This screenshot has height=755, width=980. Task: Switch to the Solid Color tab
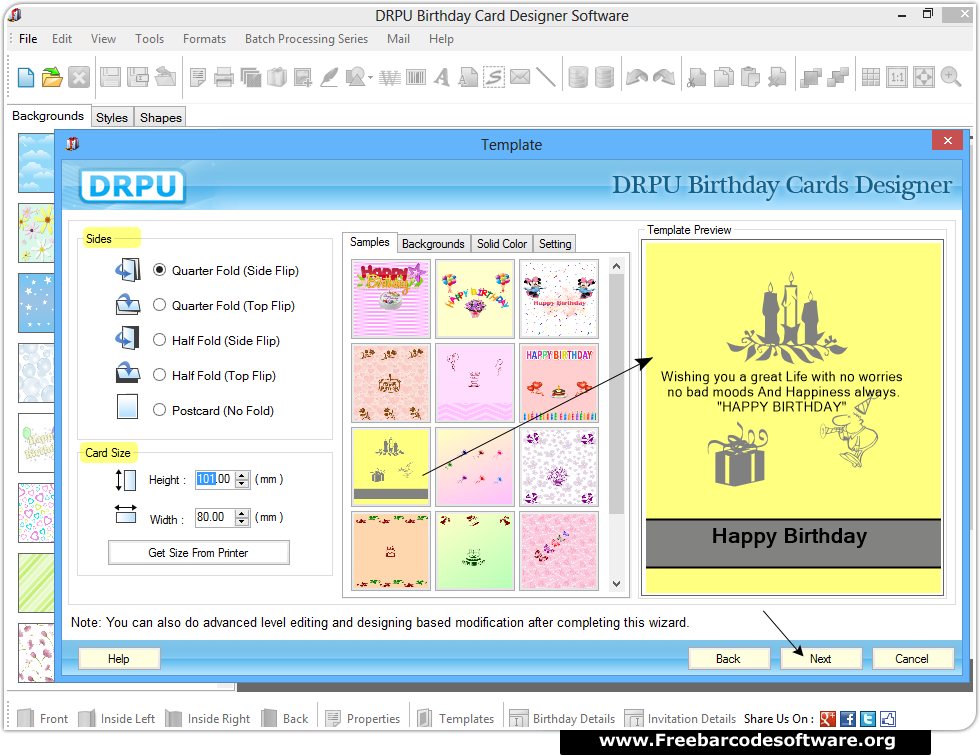point(502,244)
